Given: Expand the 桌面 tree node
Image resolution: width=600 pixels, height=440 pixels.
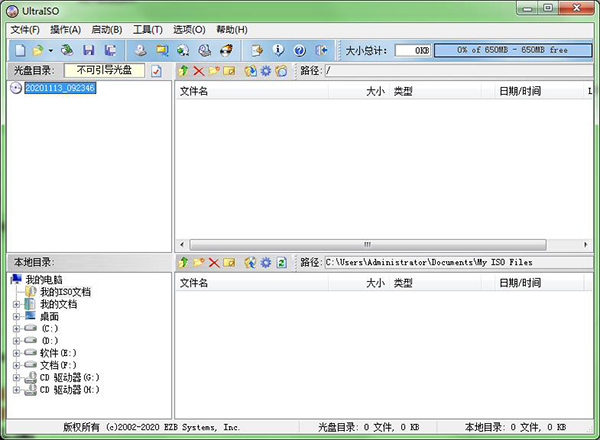Looking at the screenshot, I should [x=16, y=316].
